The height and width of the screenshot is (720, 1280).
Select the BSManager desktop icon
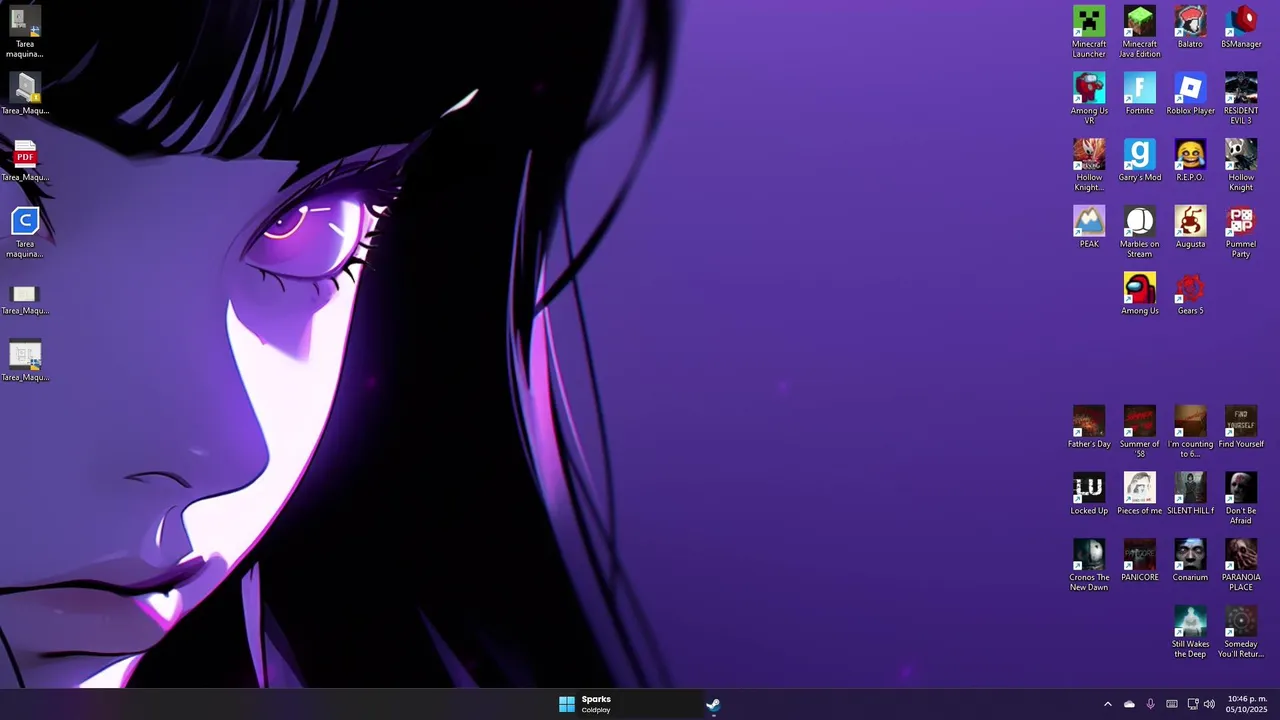(1241, 27)
